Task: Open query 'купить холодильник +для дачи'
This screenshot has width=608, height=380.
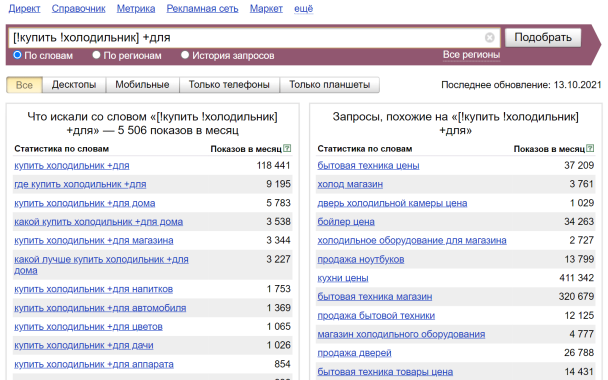Action: click(84, 345)
